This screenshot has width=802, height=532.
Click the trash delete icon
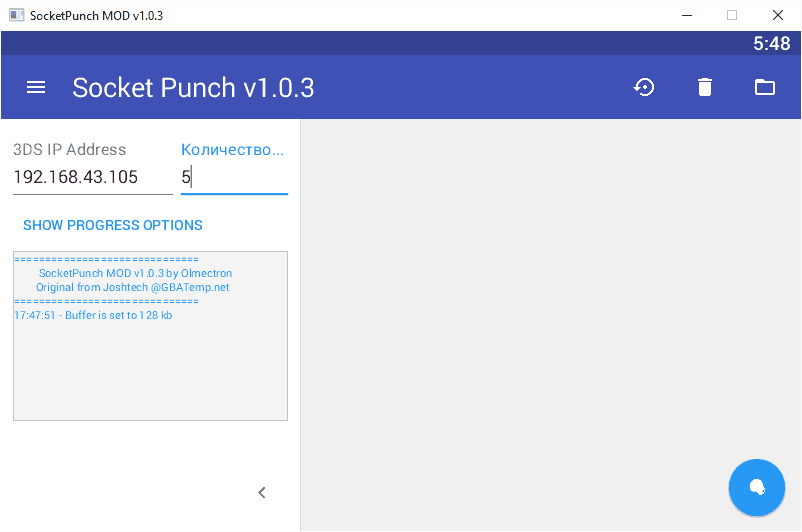pyautogui.click(x=705, y=87)
